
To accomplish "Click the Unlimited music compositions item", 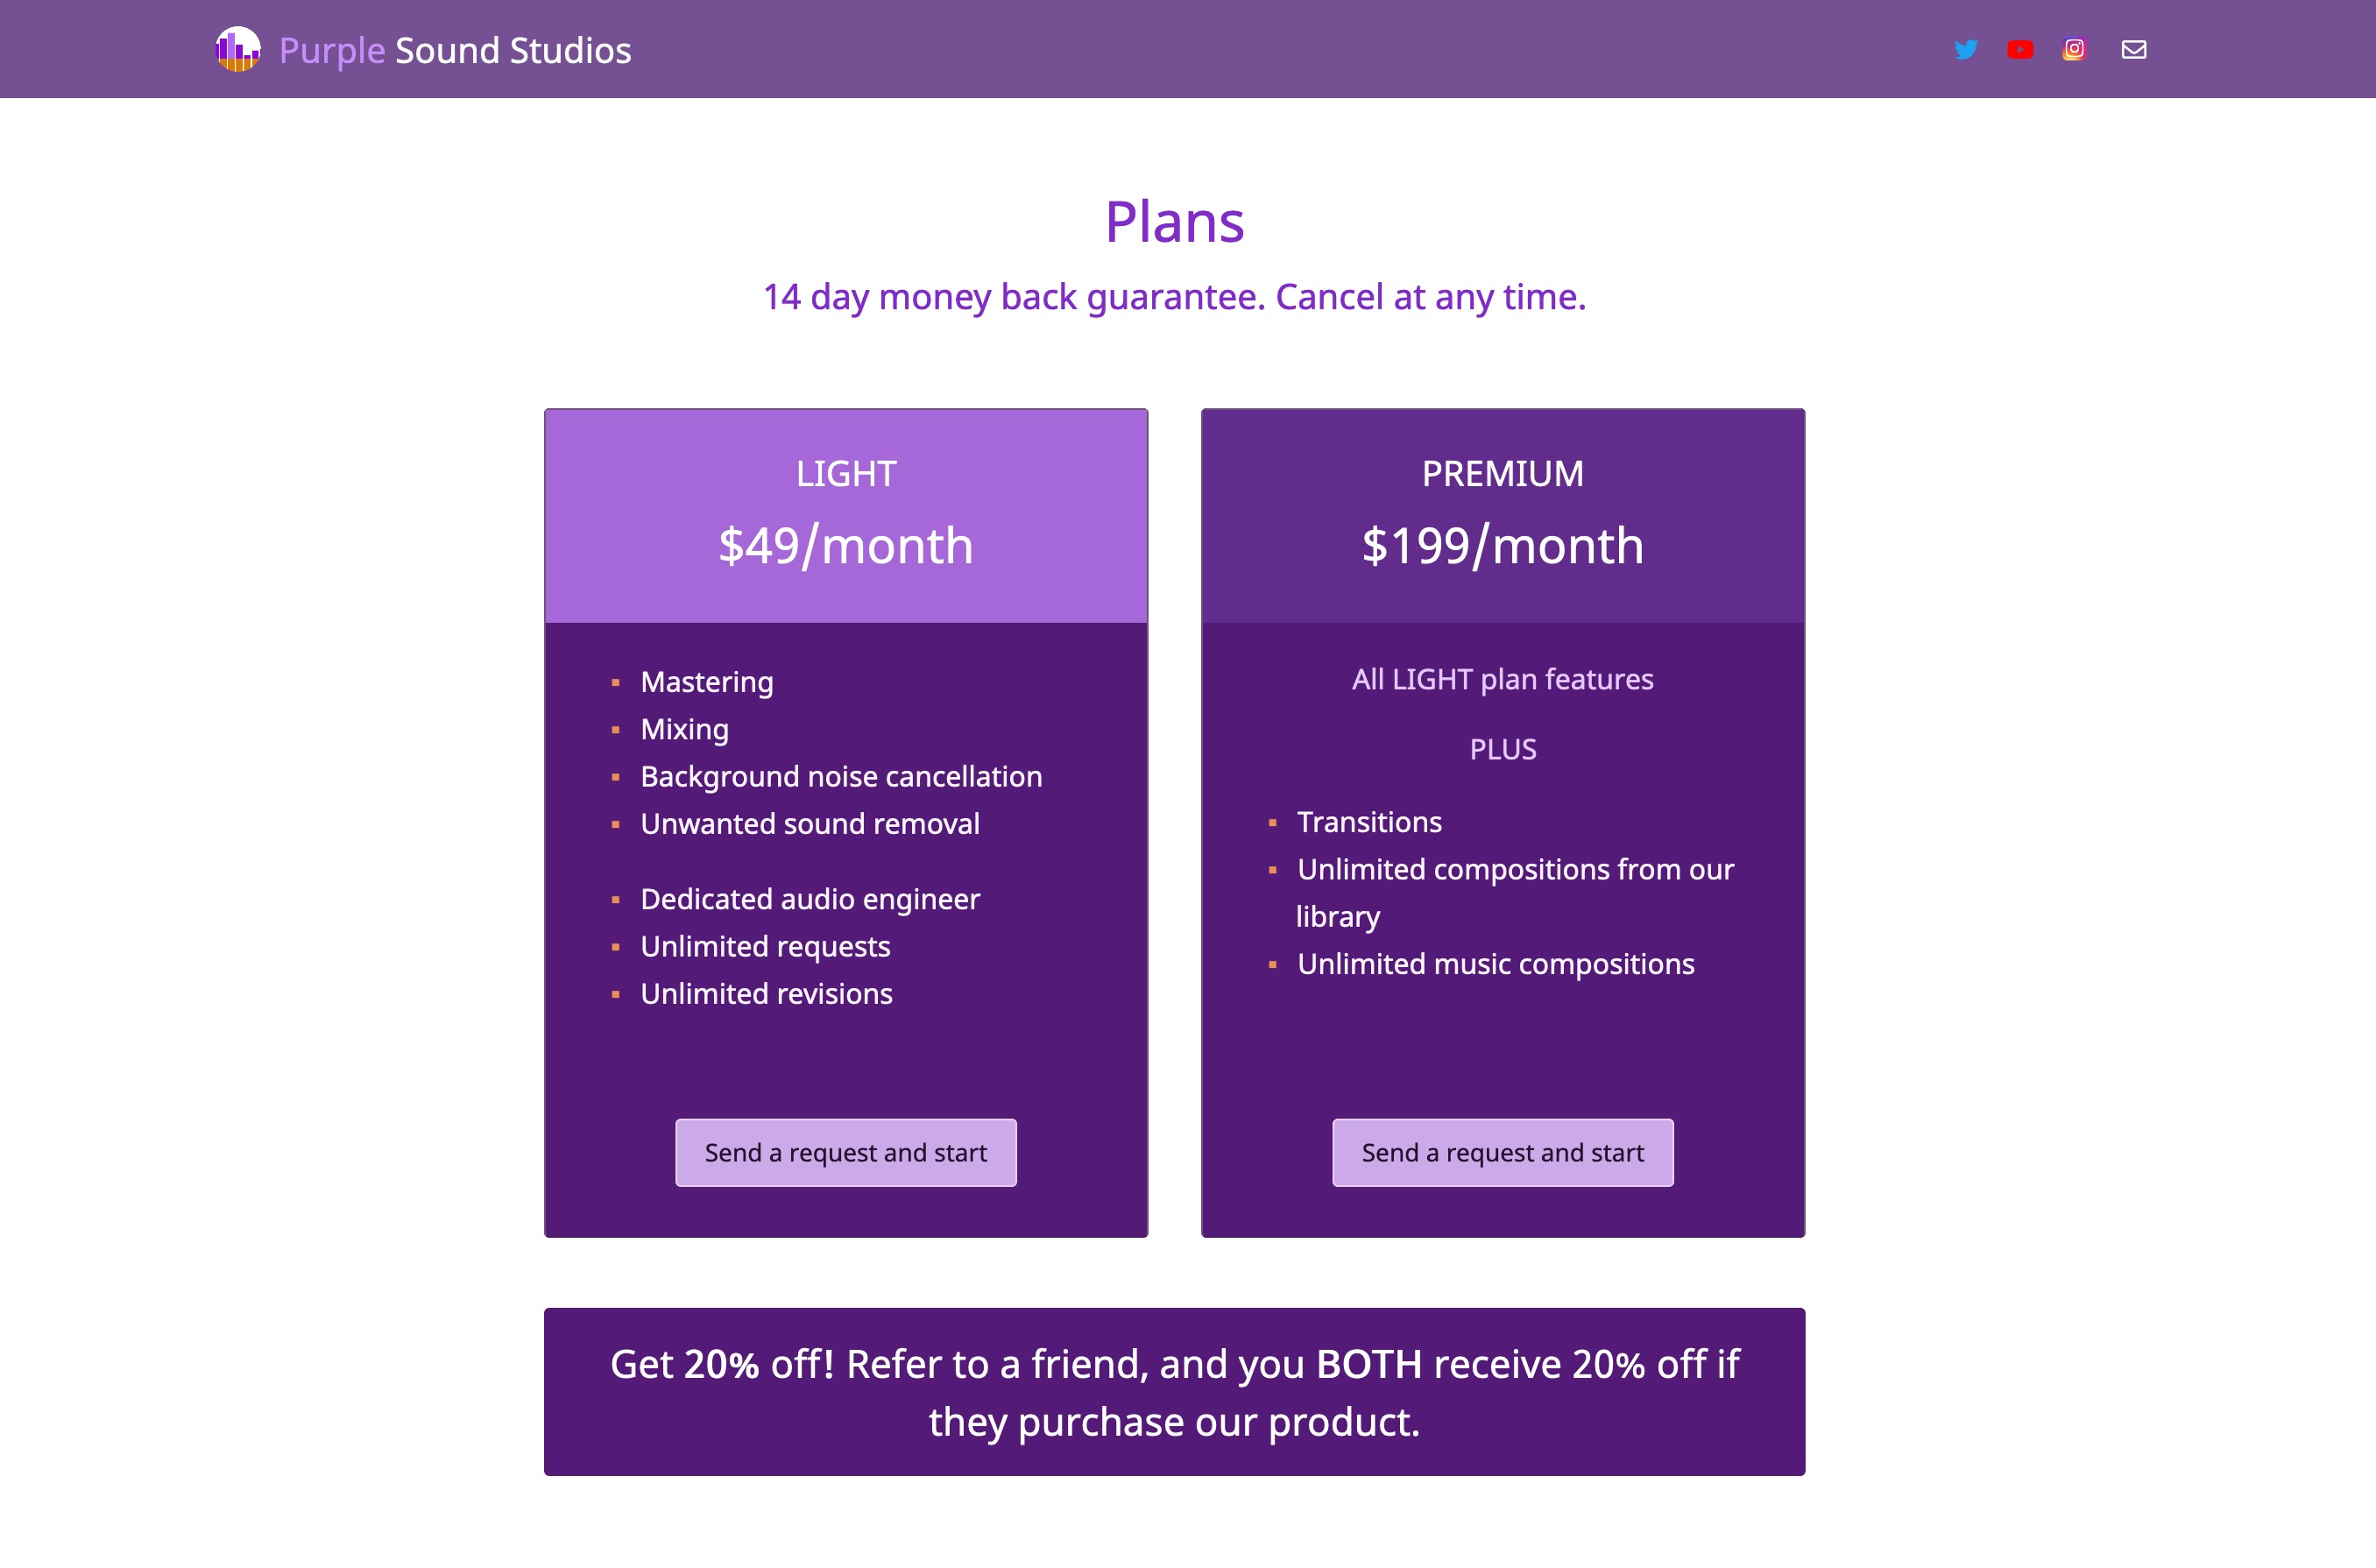I will [x=1495, y=964].
